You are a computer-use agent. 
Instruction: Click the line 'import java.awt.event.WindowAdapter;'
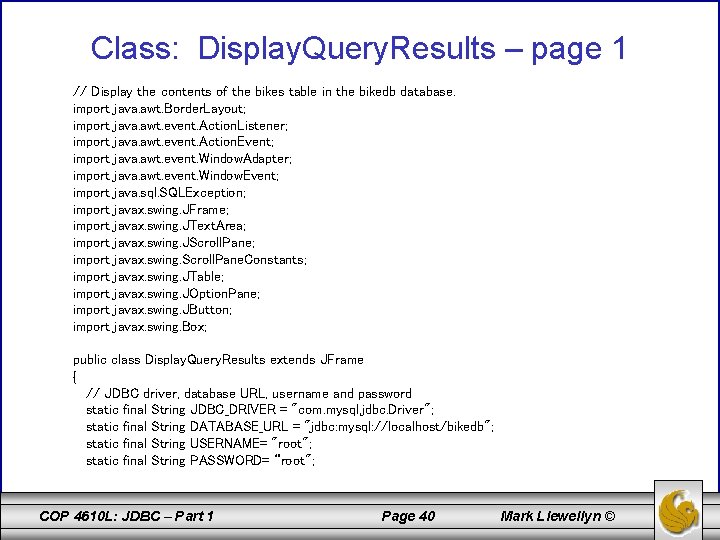coord(182,159)
